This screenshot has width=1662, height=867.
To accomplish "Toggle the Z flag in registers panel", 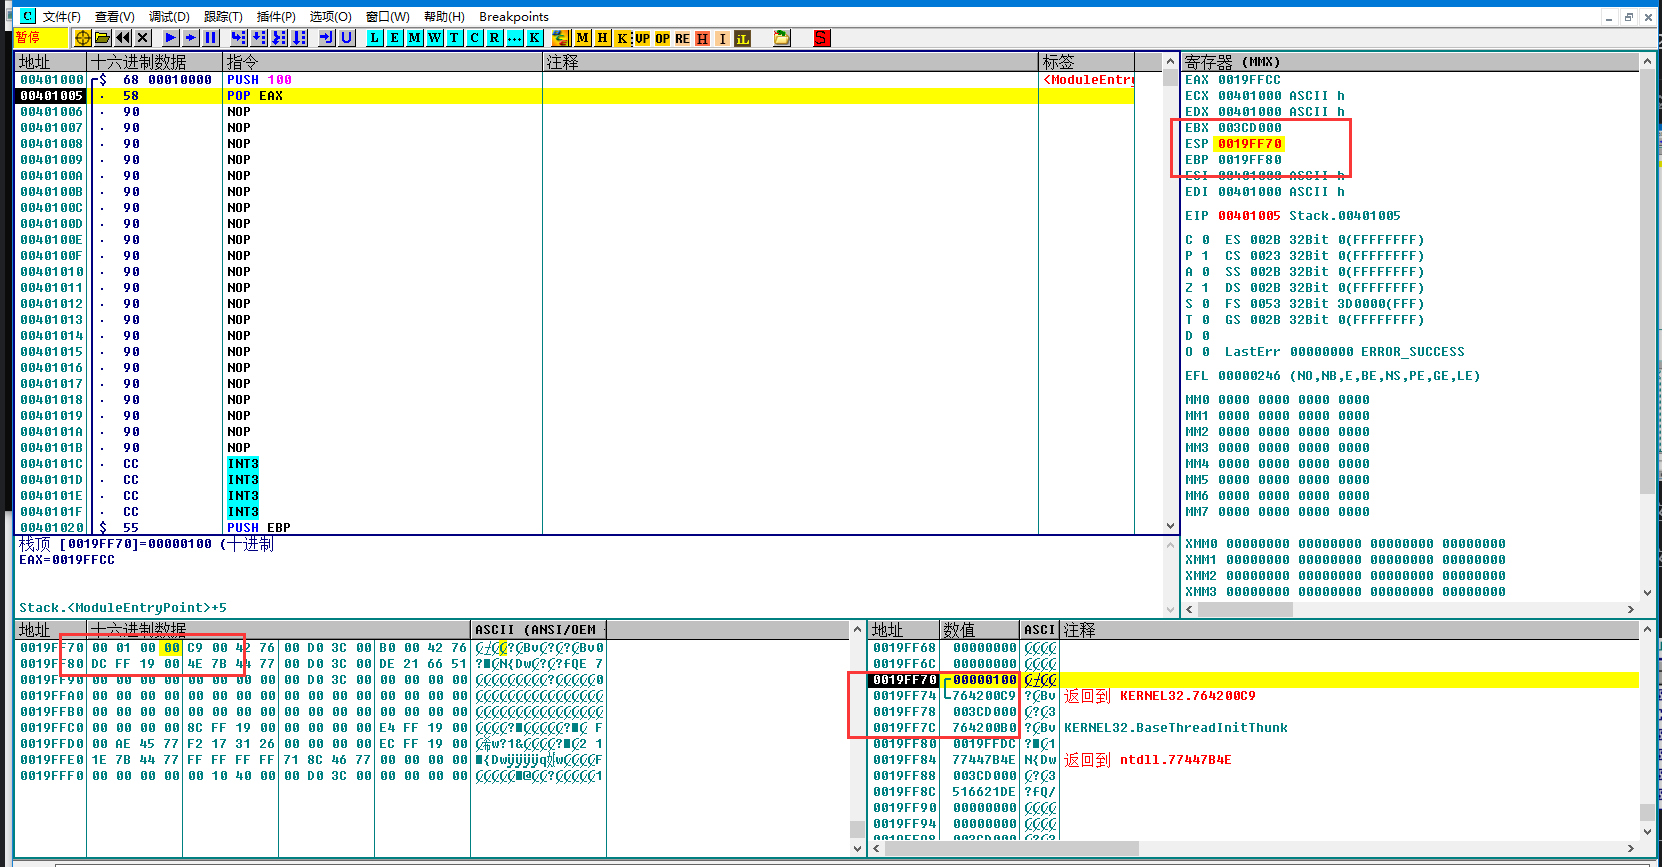I will (x=1205, y=288).
